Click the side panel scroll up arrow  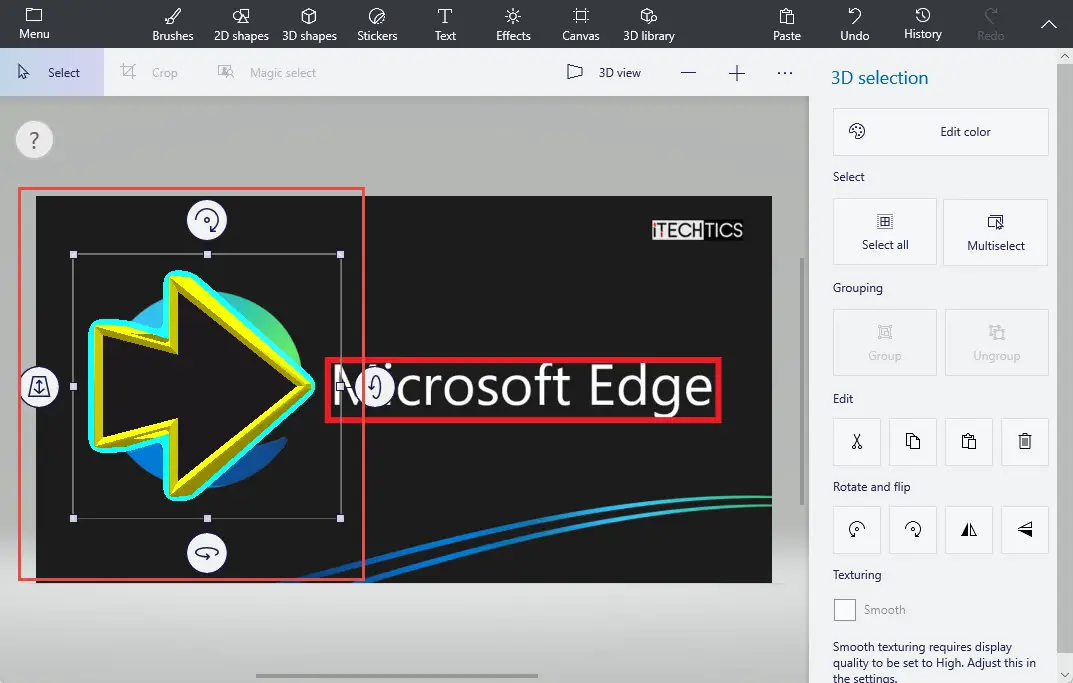point(1065,56)
